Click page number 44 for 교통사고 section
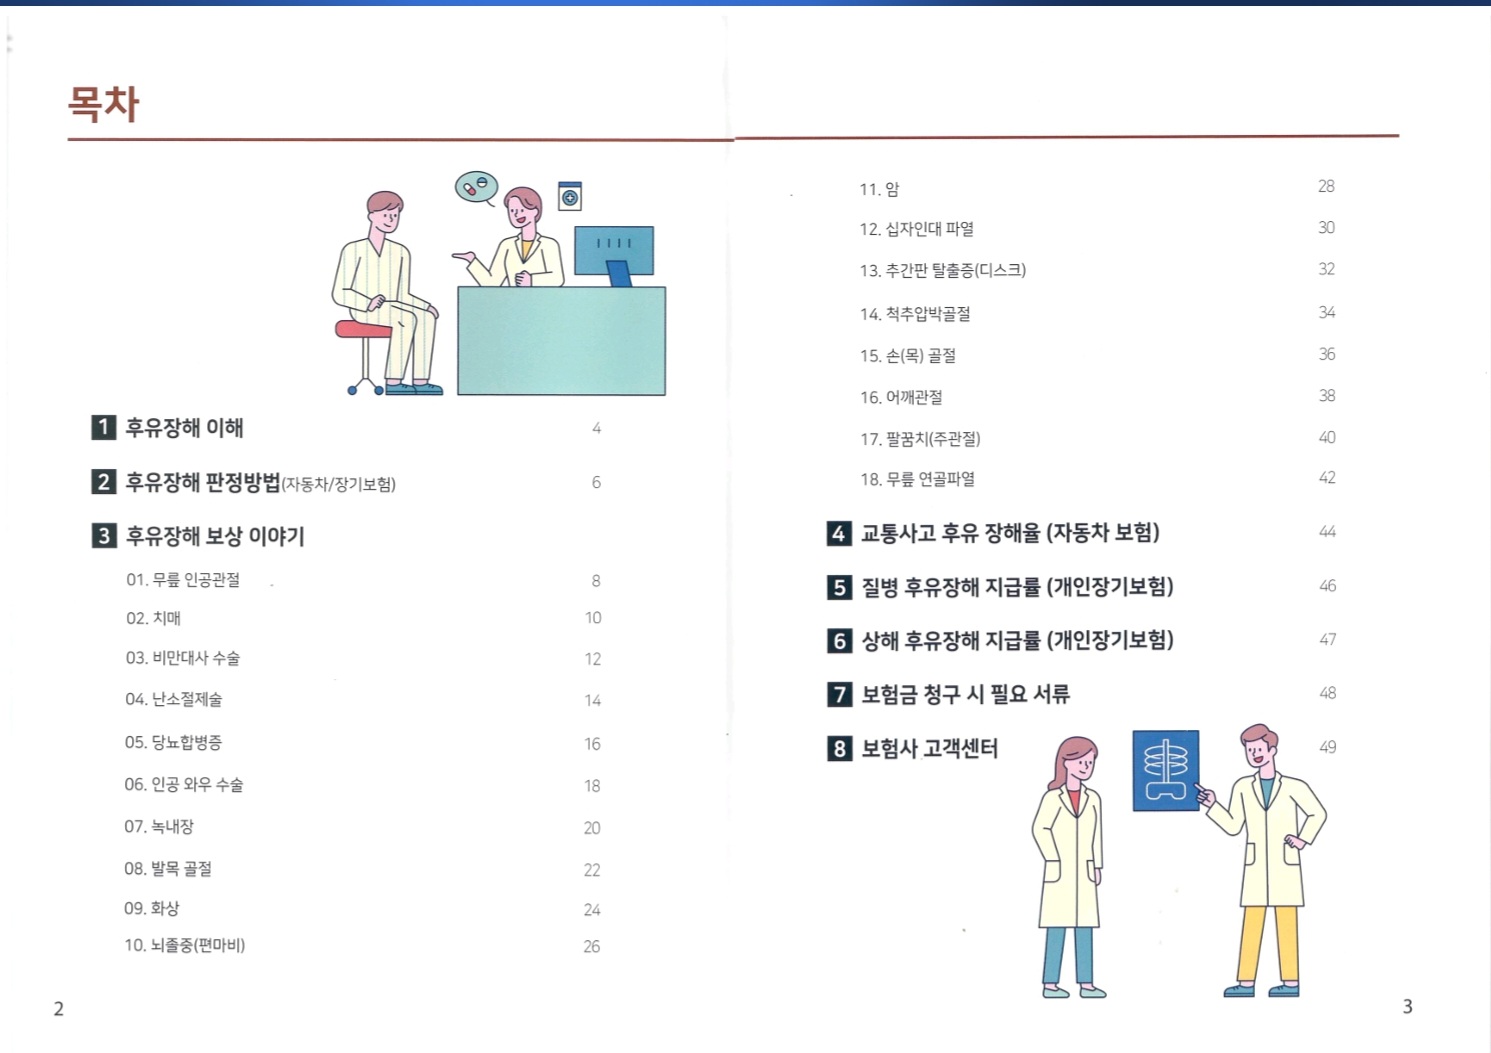 1327,532
